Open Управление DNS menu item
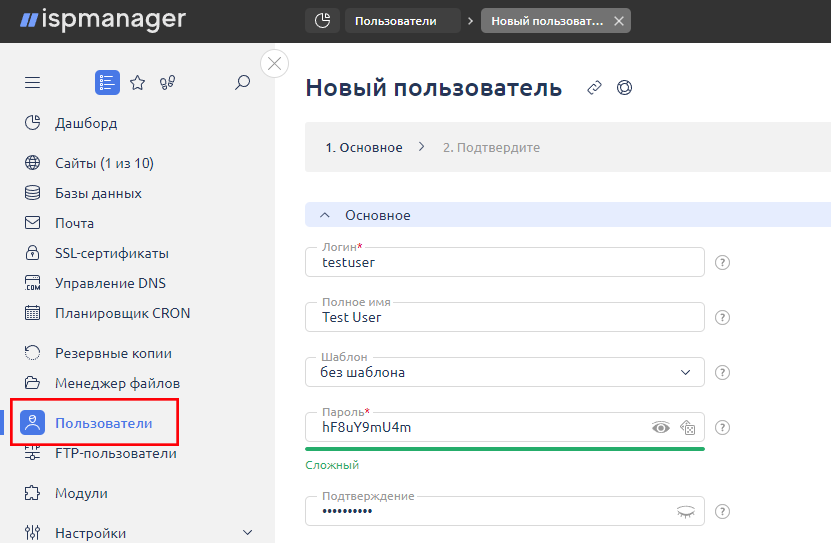The image size is (831, 543). [110, 283]
